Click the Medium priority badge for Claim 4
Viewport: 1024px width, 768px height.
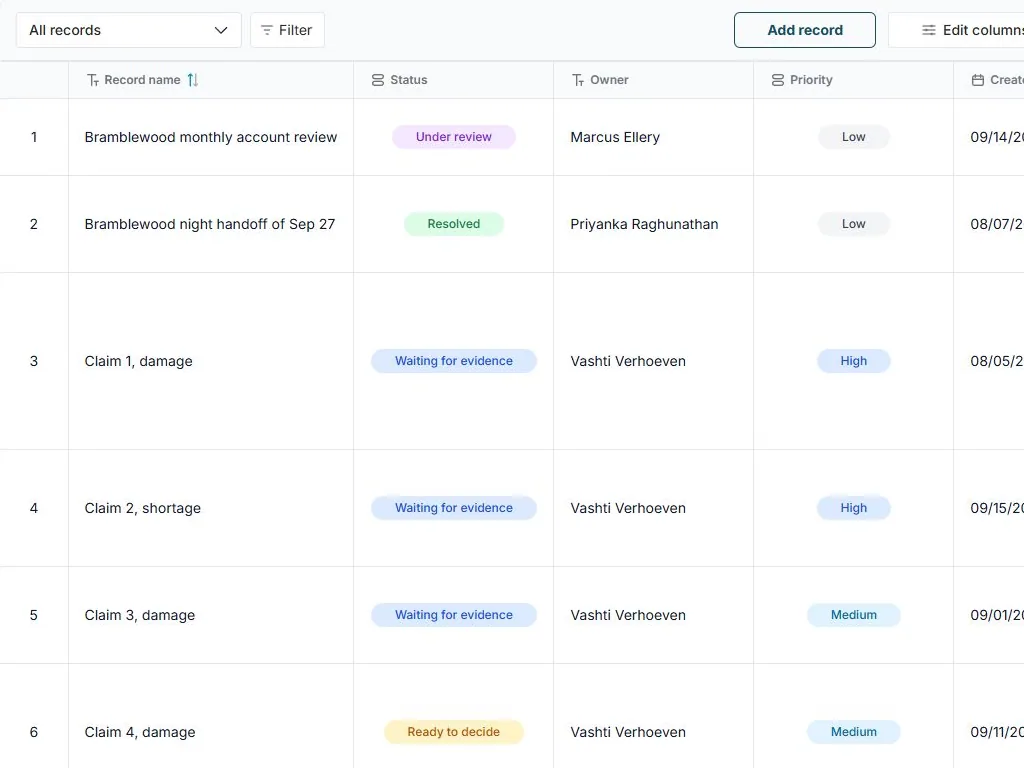(854, 732)
